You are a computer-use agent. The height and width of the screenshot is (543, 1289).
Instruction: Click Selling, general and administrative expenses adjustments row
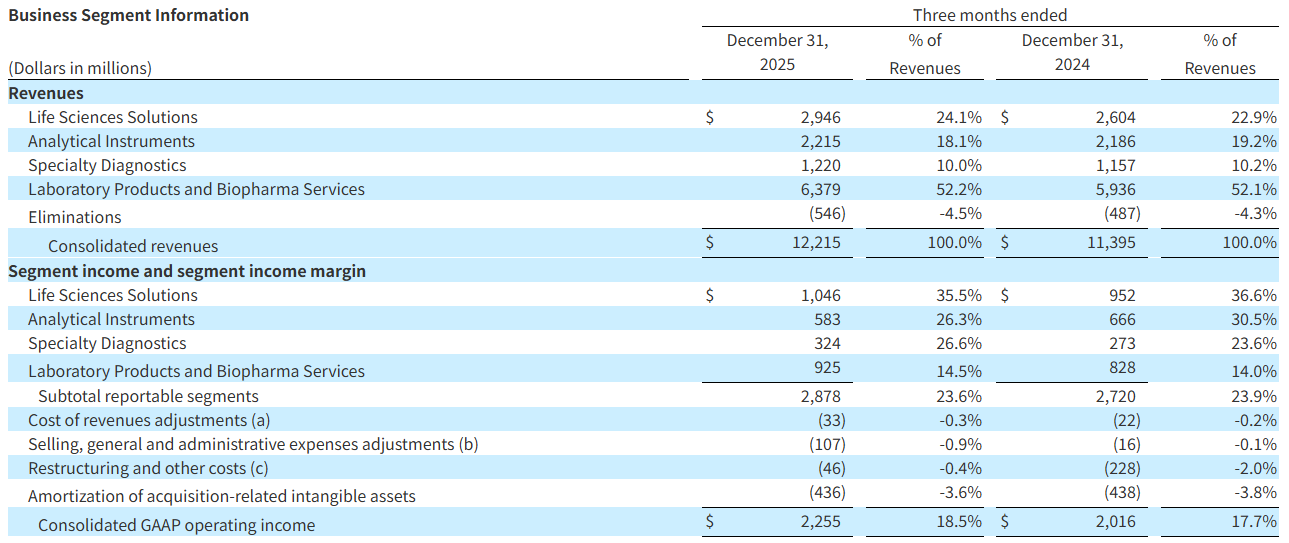coord(253,444)
